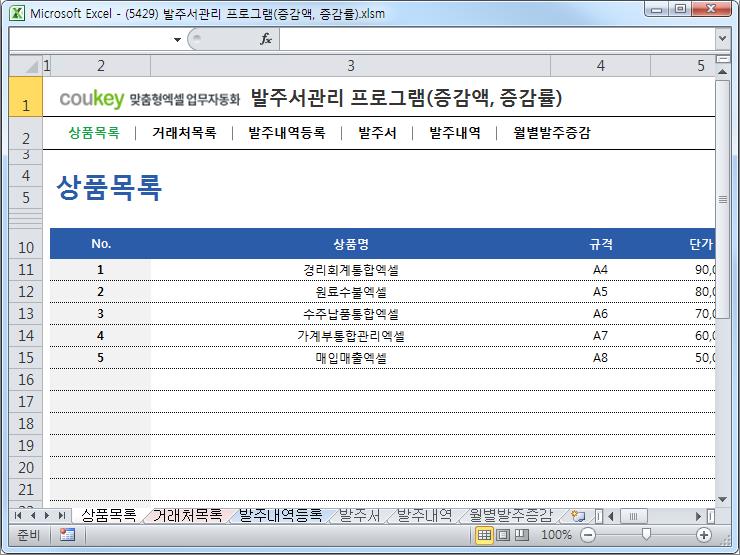Click the zoom out minus button

[x=588, y=535]
